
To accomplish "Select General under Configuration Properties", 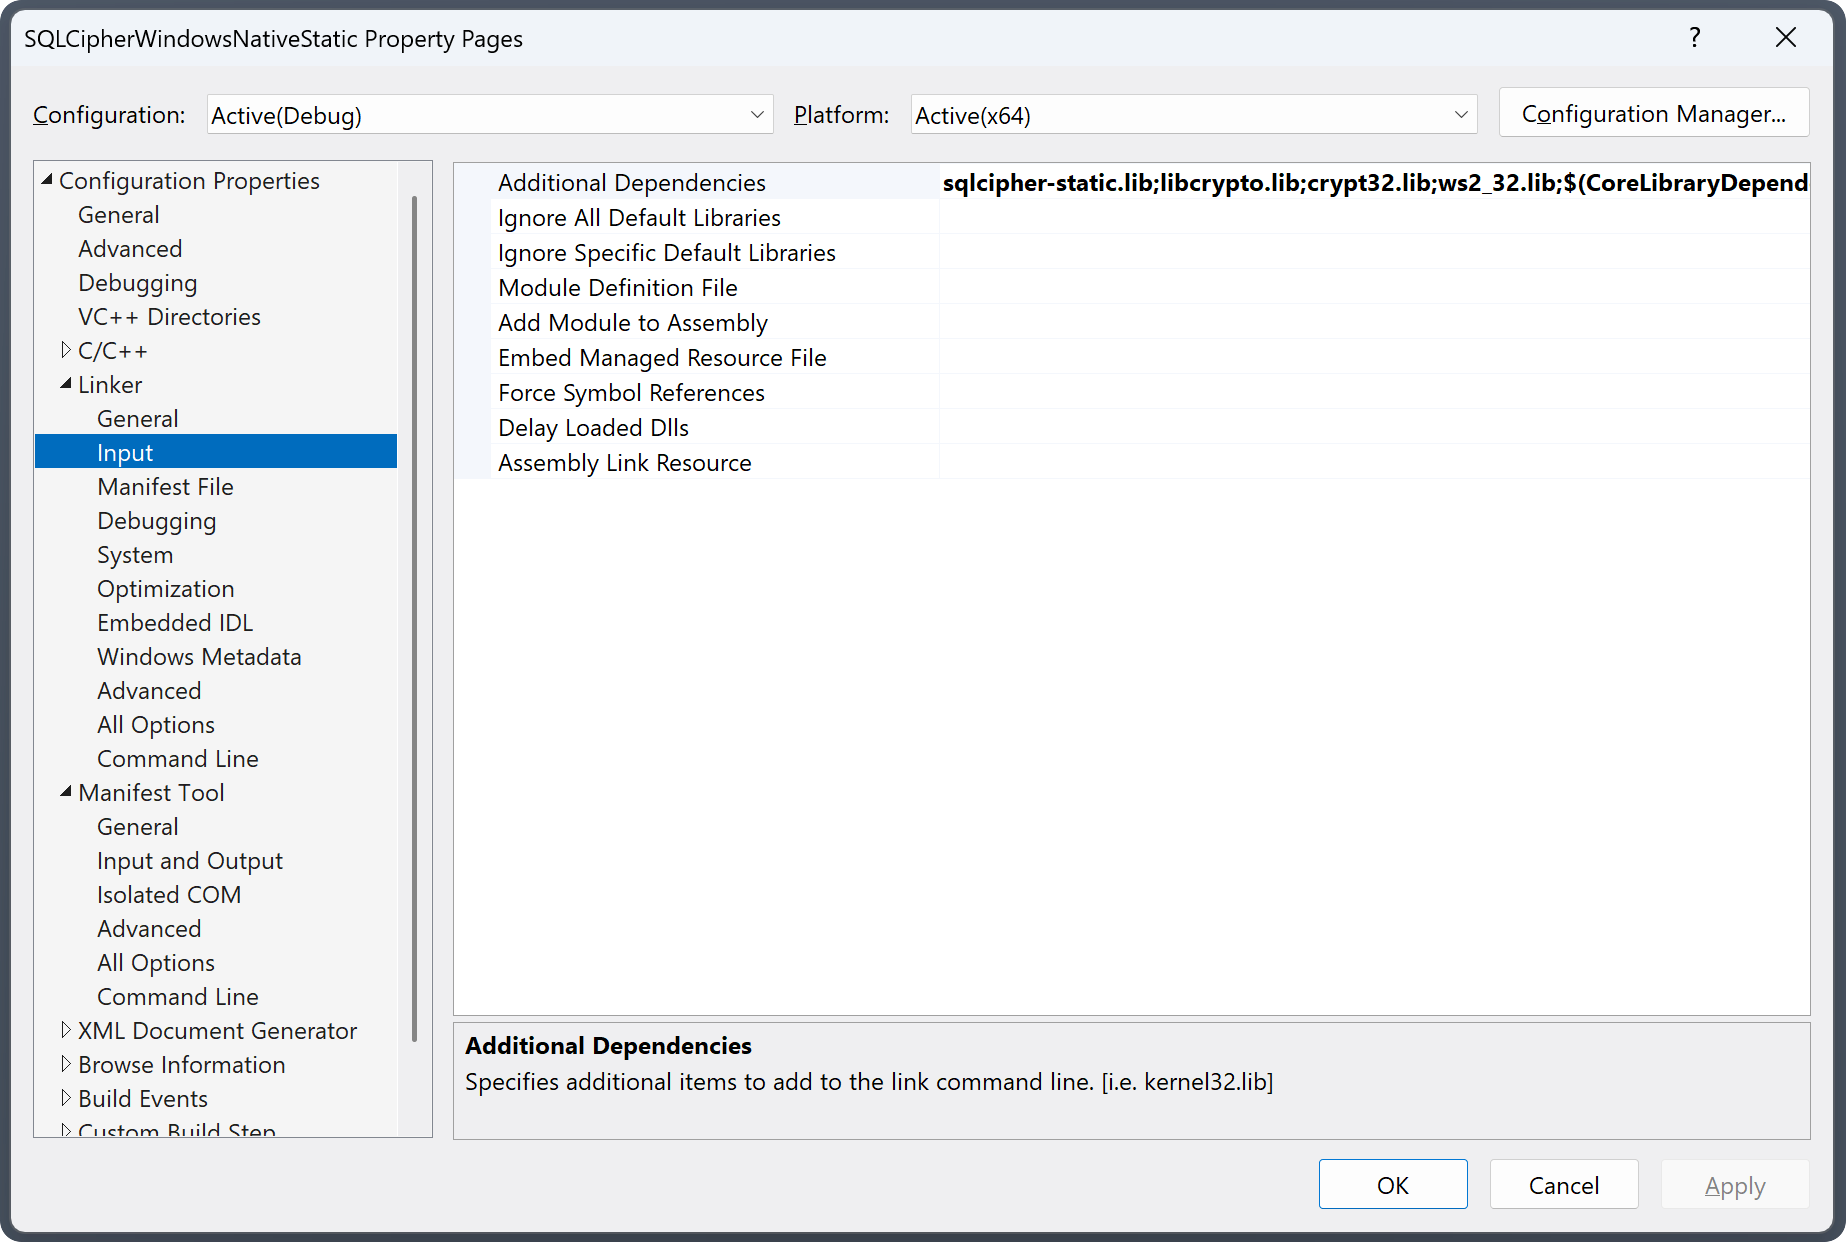I will pyautogui.click(x=119, y=215).
